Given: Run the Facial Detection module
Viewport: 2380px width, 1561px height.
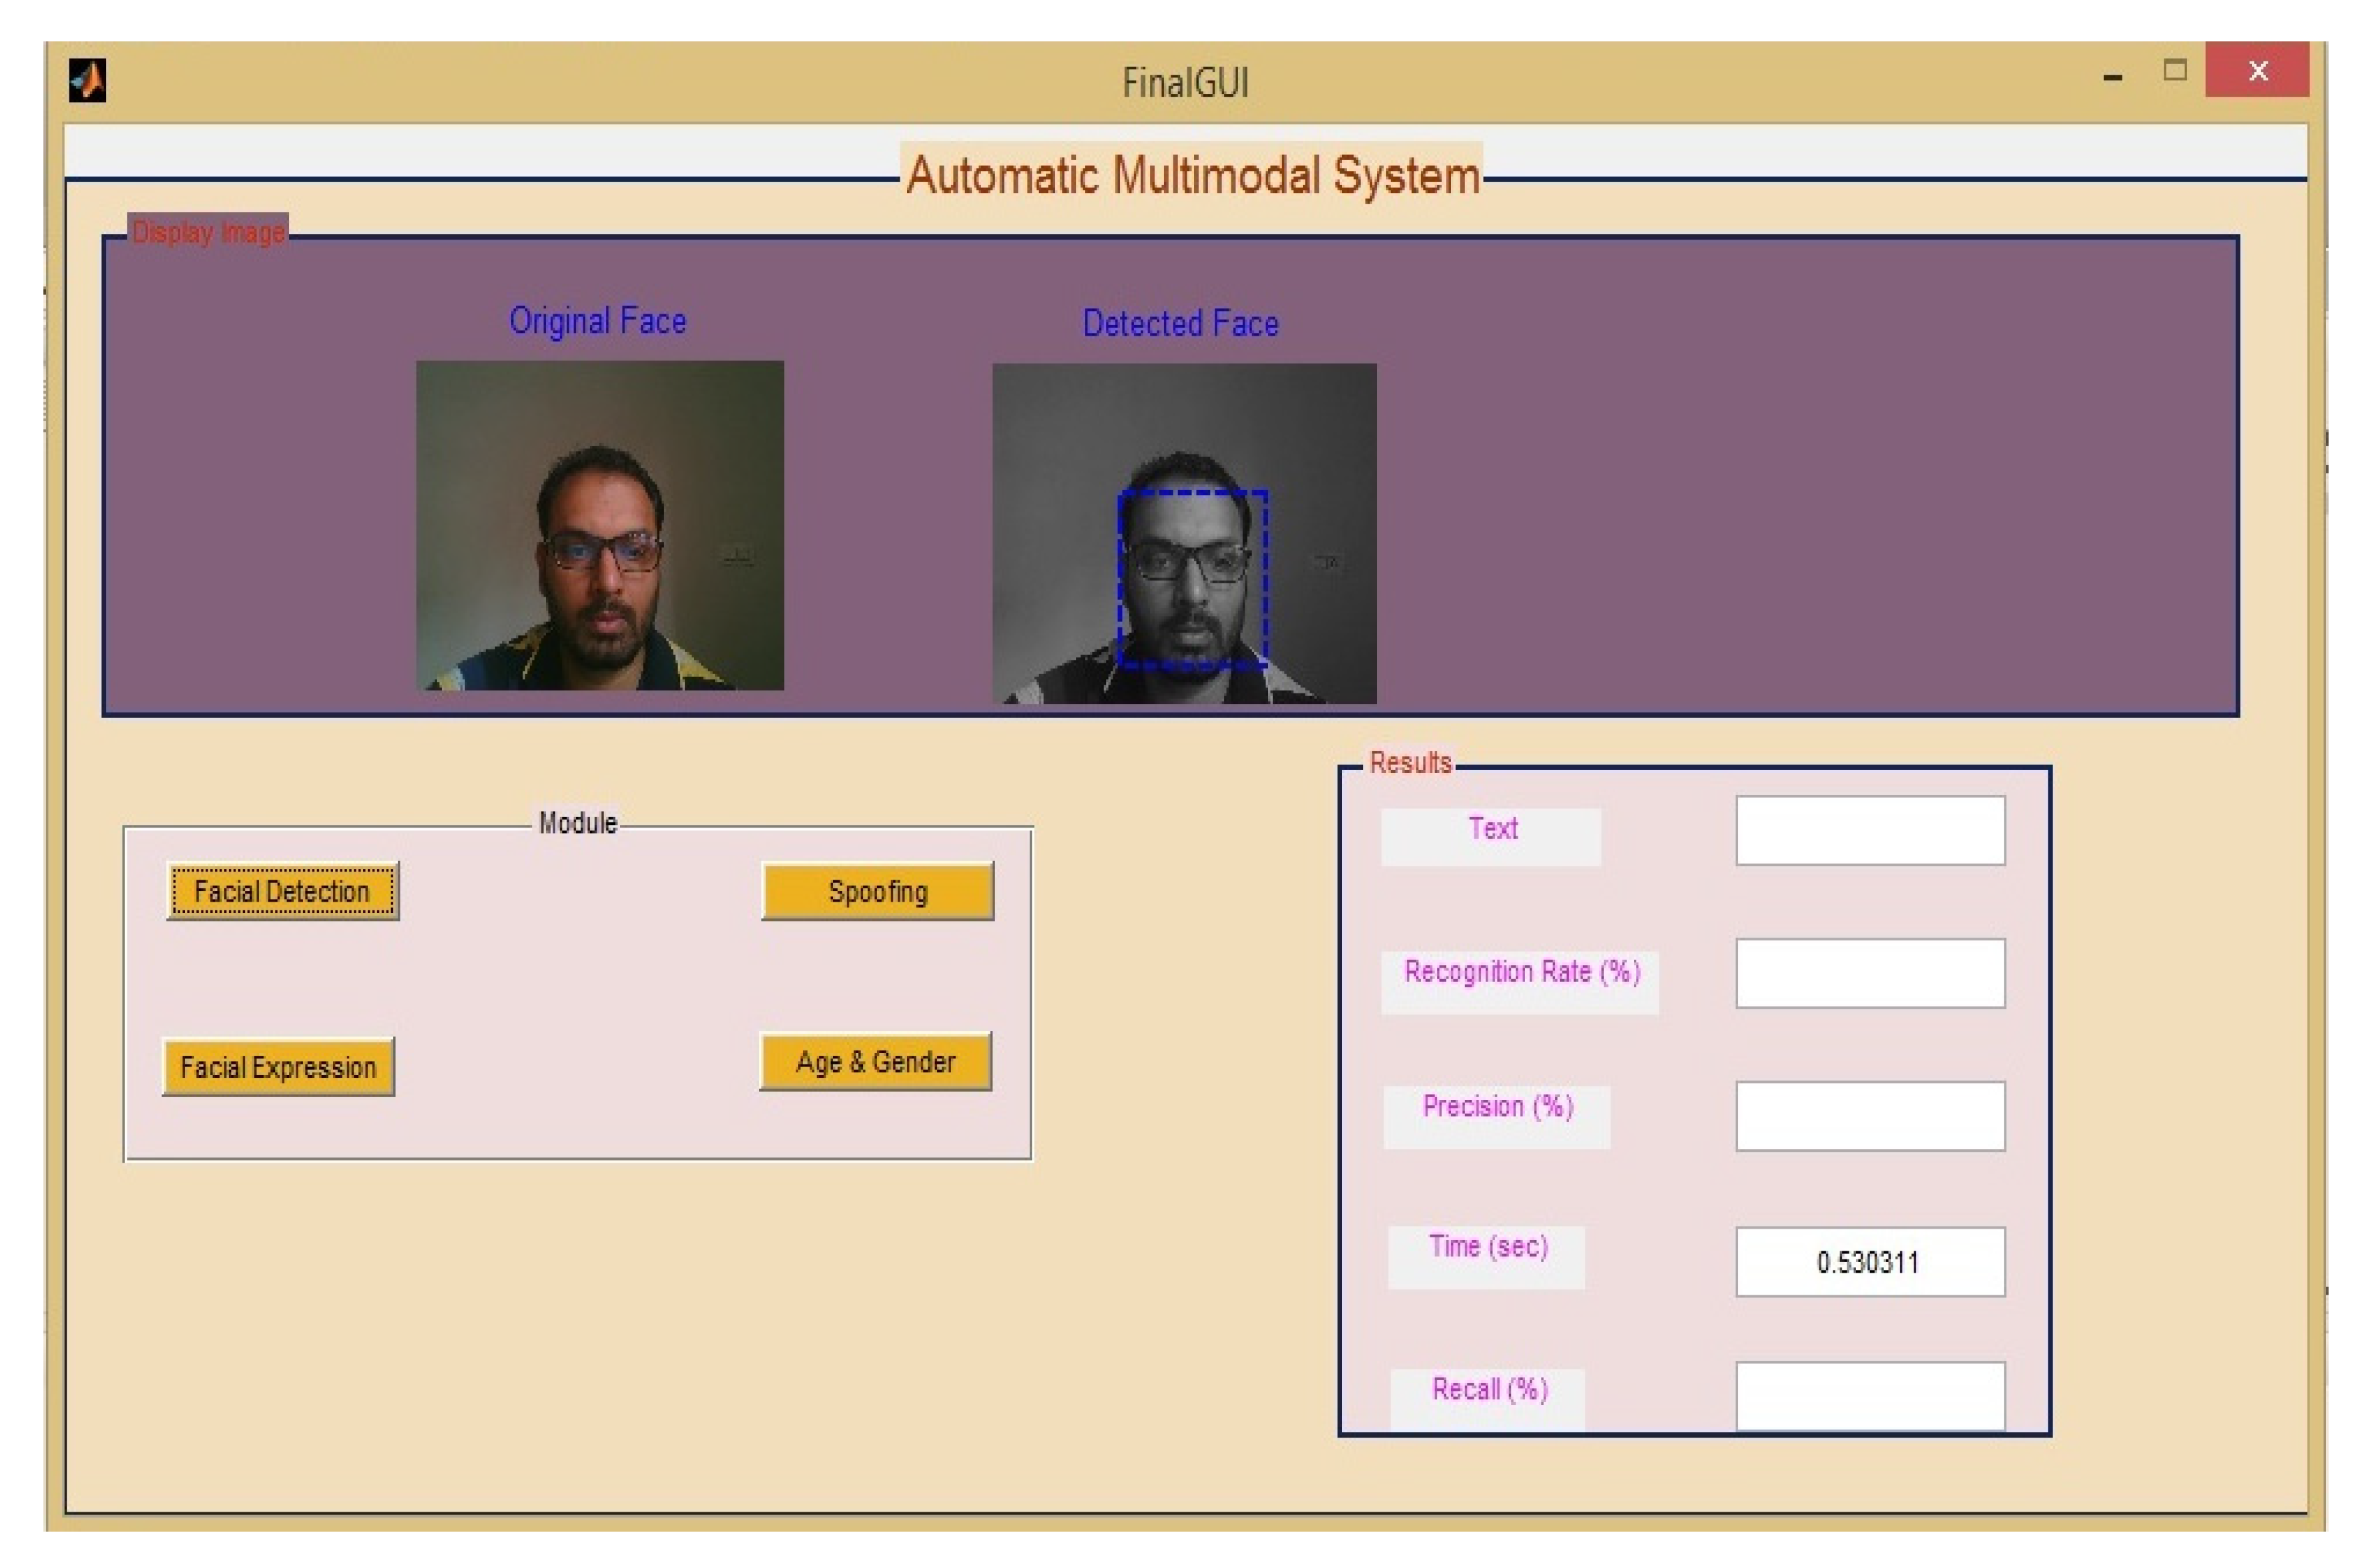Looking at the screenshot, I should (283, 891).
